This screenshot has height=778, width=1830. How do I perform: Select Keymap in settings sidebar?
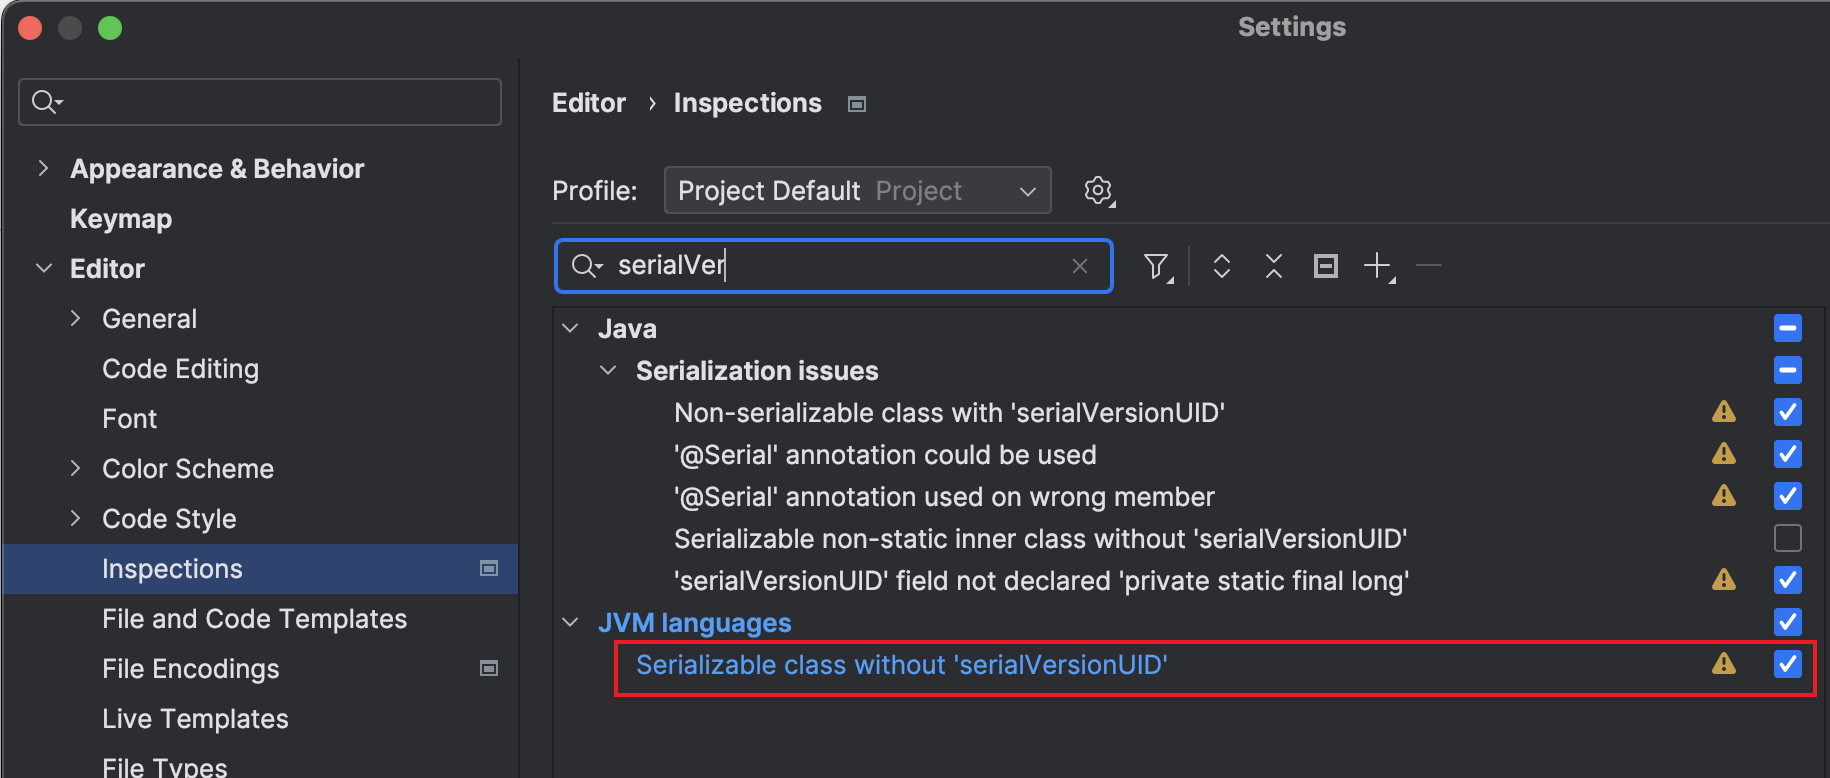[x=121, y=219]
